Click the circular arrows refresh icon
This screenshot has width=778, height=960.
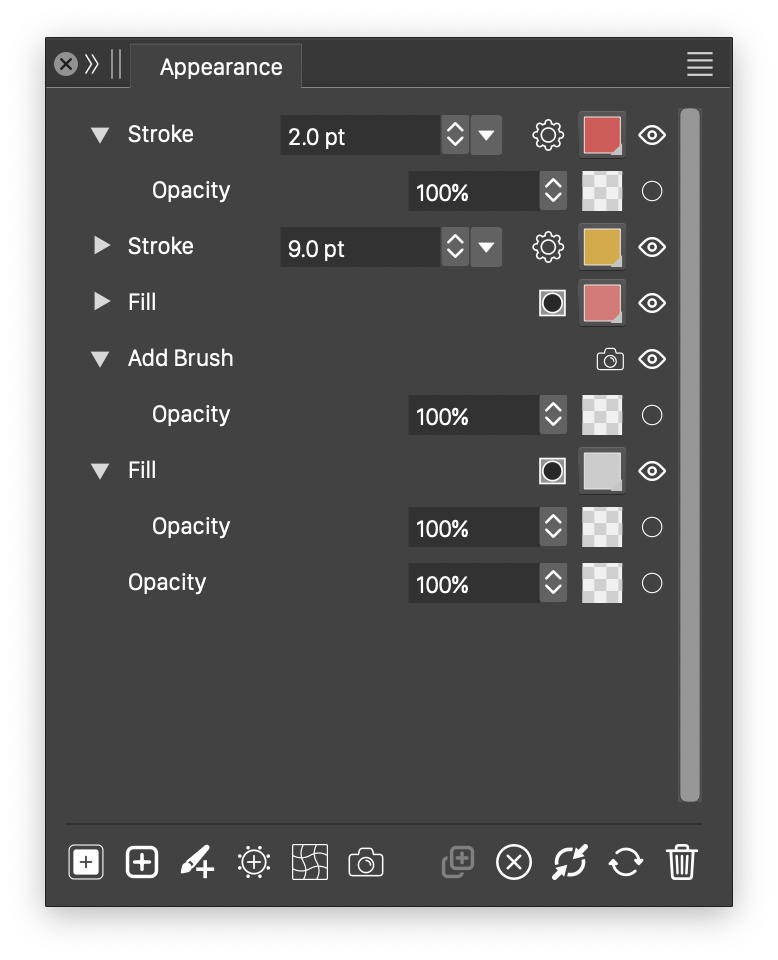[x=626, y=862]
